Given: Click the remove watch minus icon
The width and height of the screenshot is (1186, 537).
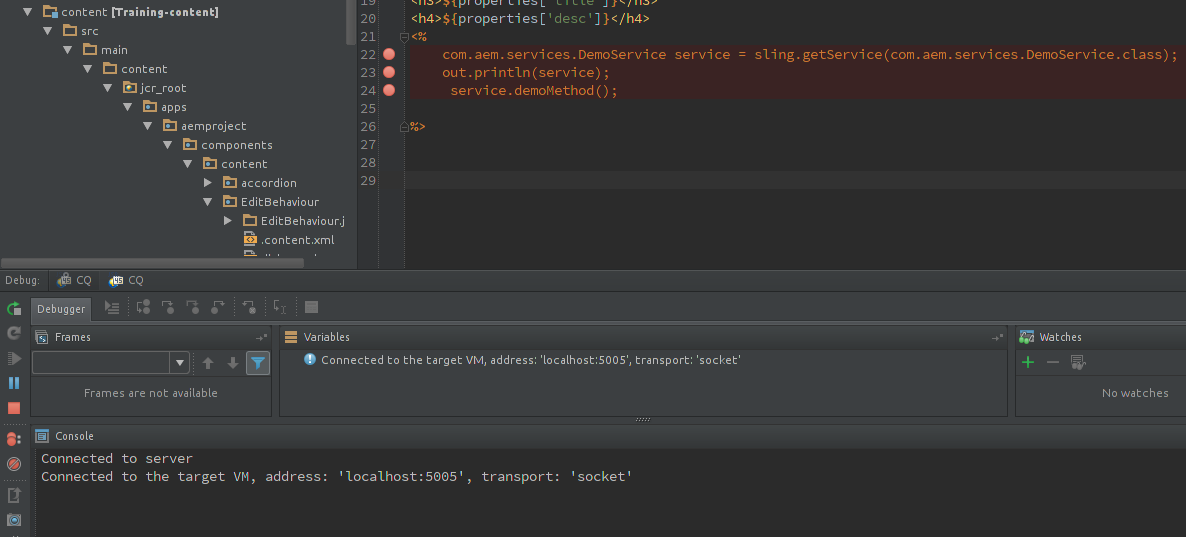Looking at the screenshot, I should pyautogui.click(x=1053, y=362).
